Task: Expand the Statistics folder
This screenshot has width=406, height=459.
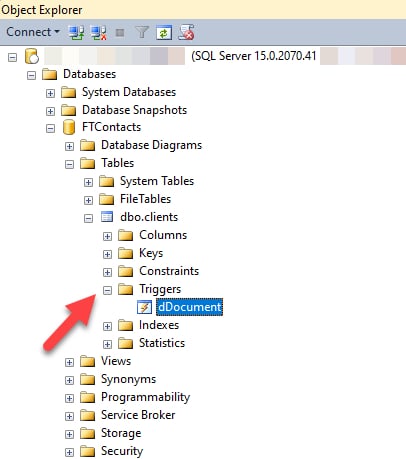Action: (x=107, y=344)
